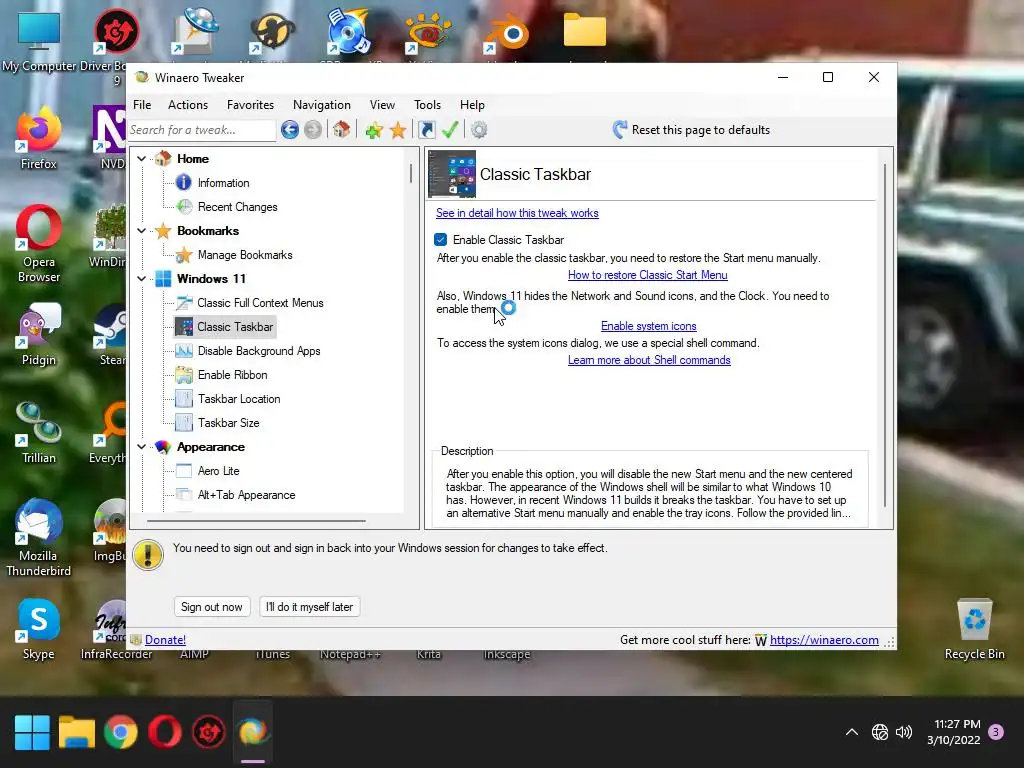Viewport: 1024px width, 768px height.
Task: Collapse the Home tree node
Action: [x=142, y=159]
